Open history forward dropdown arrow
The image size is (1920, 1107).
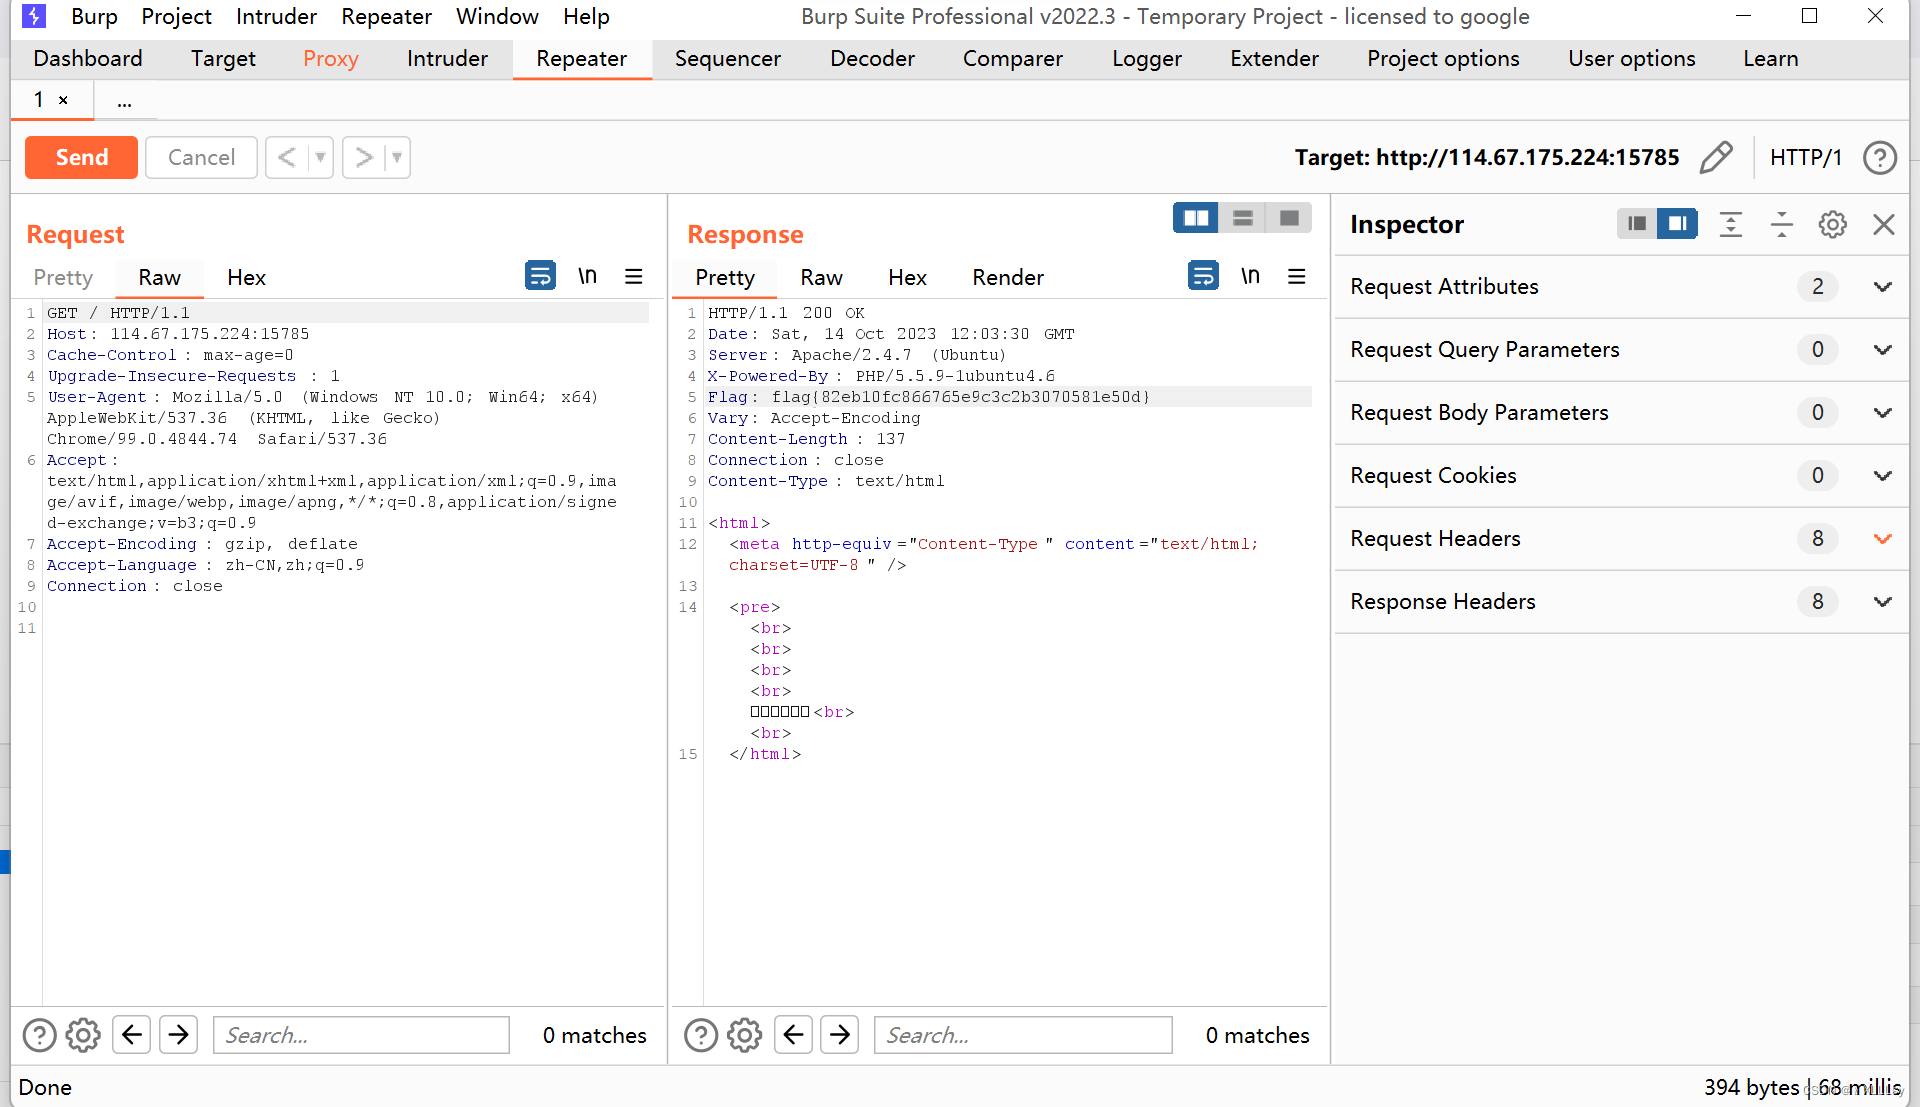point(397,157)
